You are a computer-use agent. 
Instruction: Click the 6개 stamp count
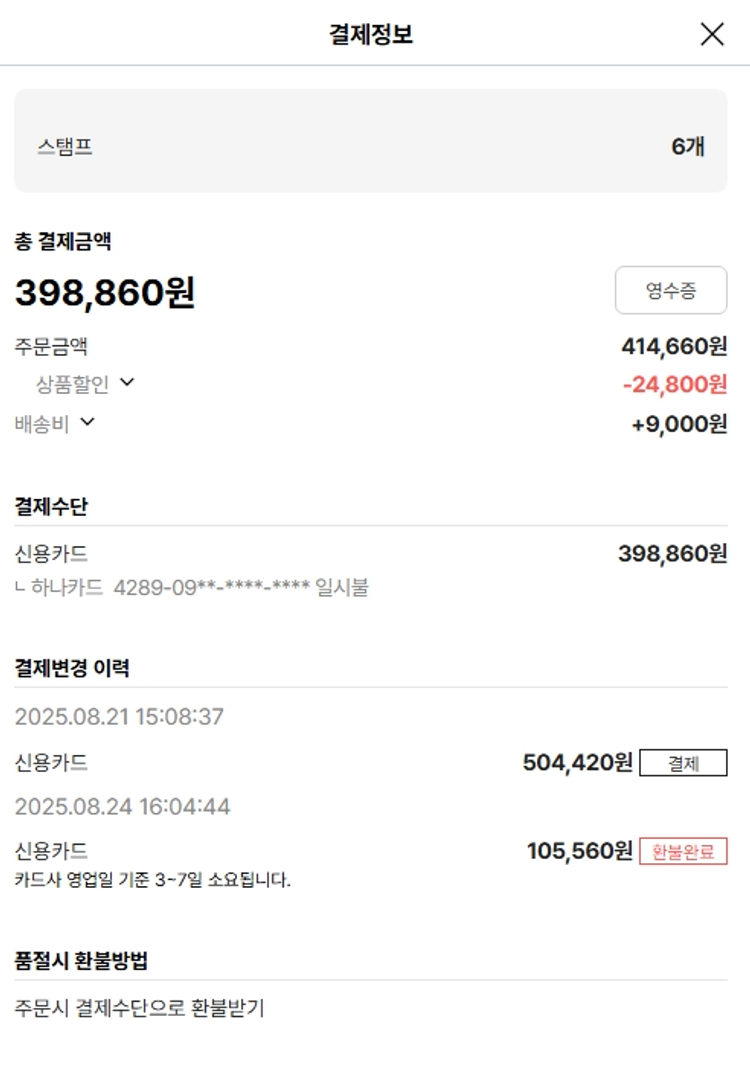pos(688,146)
